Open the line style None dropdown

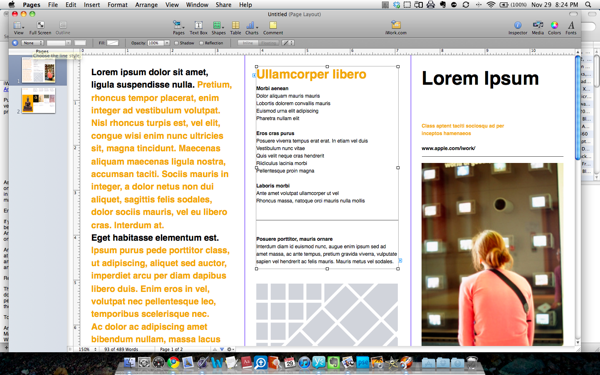pyautogui.click(x=32, y=43)
